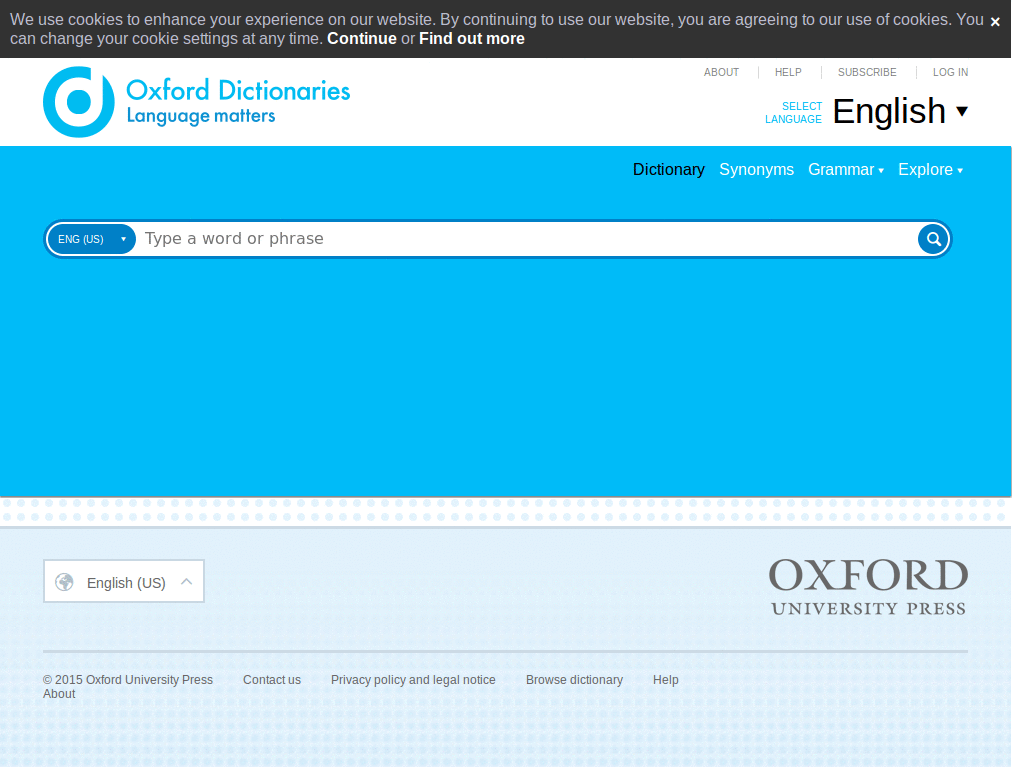
Task: Select the Dictionary tab
Action: [669, 170]
